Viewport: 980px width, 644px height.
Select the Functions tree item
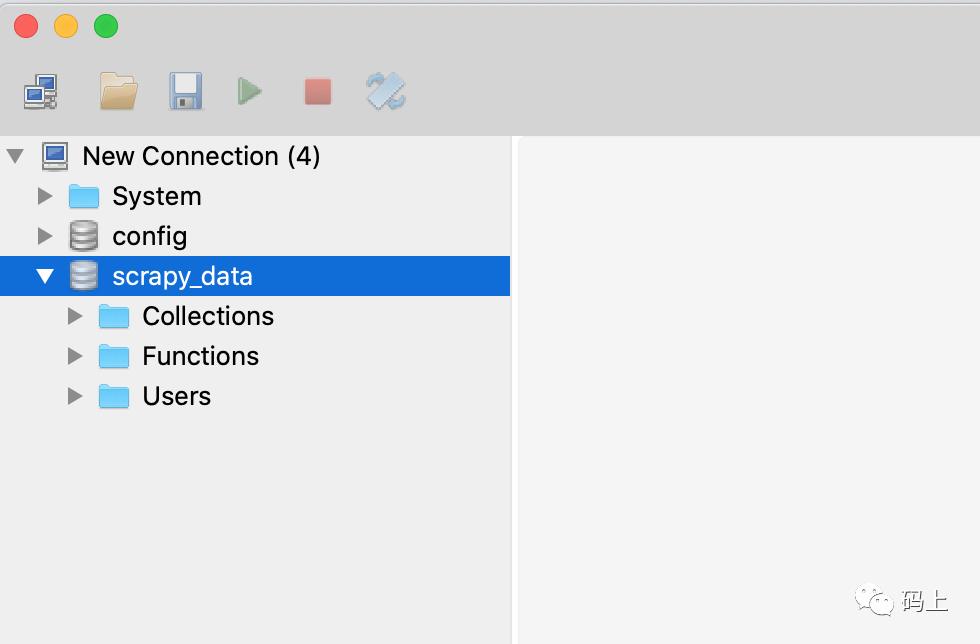point(201,356)
